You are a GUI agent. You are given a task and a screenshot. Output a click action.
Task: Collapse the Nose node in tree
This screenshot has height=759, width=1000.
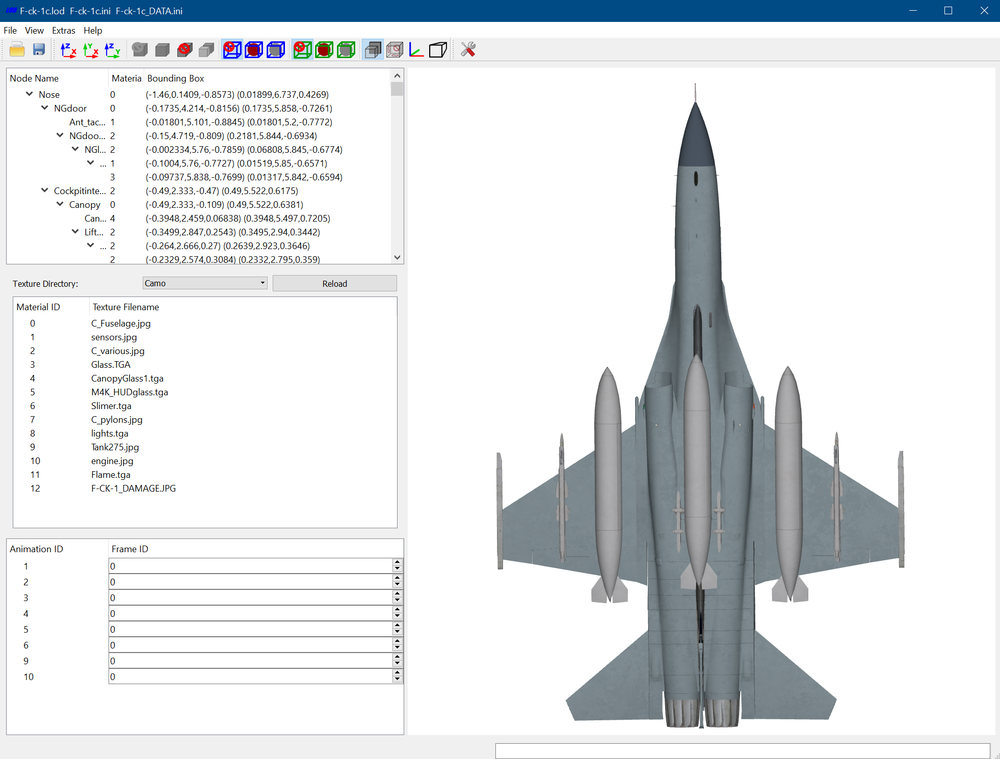pos(29,94)
